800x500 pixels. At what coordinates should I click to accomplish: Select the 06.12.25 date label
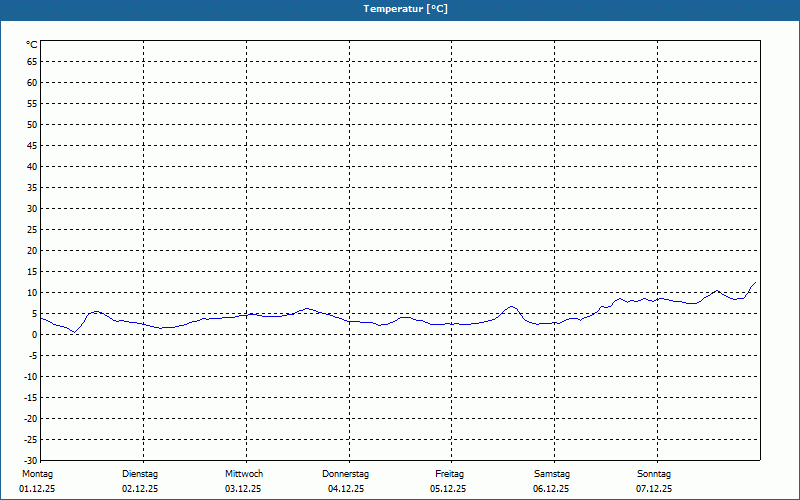(551, 489)
